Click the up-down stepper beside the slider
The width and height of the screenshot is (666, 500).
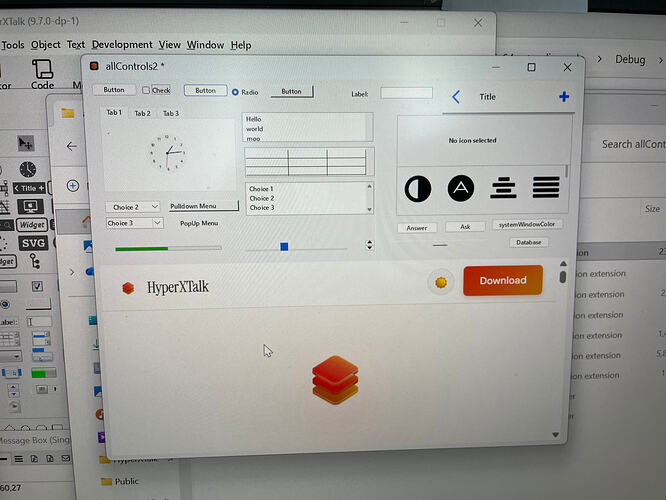click(x=370, y=245)
